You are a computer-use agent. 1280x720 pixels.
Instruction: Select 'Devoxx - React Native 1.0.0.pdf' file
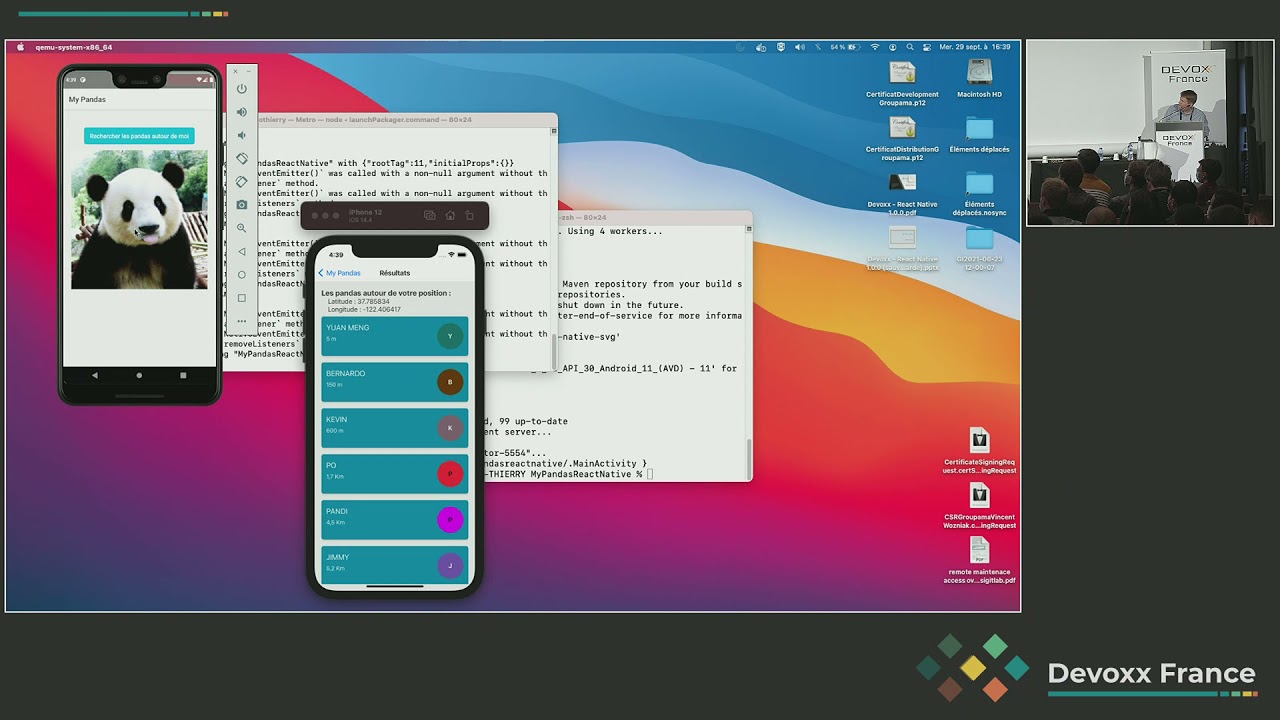point(902,194)
